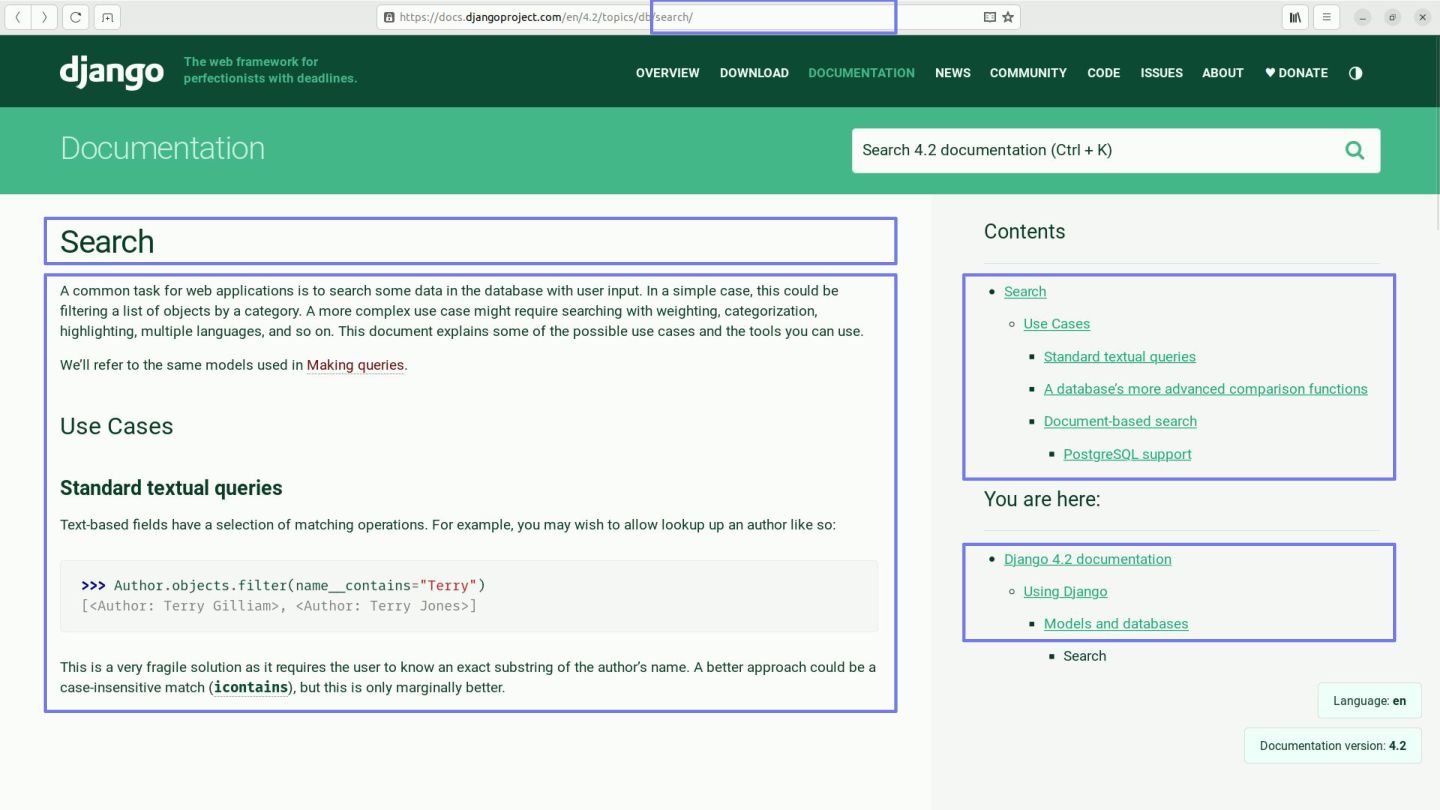Go forward using the browser forward arrow

[x=44, y=17]
